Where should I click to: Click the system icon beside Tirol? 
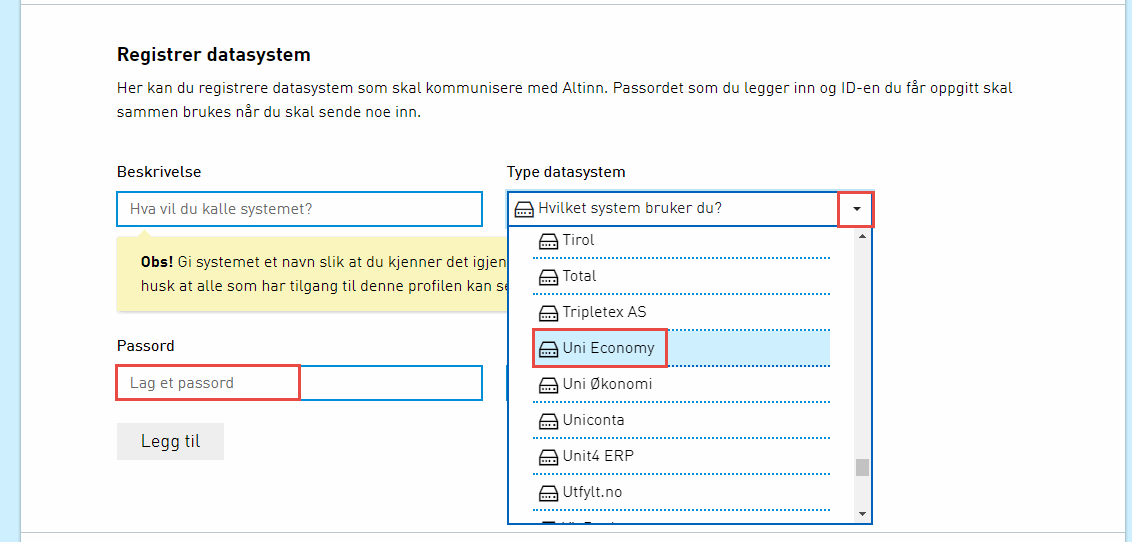[x=548, y=241]
